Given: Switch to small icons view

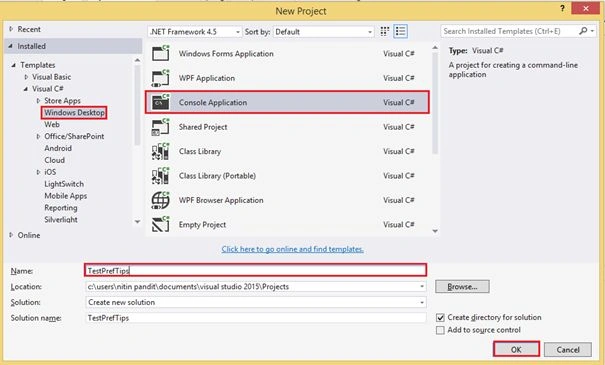Looking at the screenshot, I should tap(384, 31).
